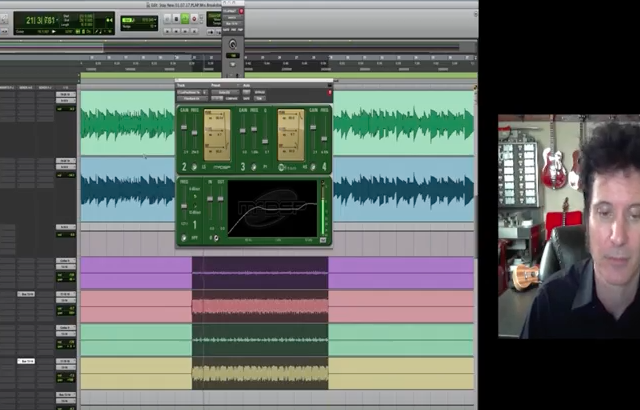The height and width of the screenshot is (410, 640).
Task: Select the pink audio clip in the selected region
Action: [x=260, y=306]
